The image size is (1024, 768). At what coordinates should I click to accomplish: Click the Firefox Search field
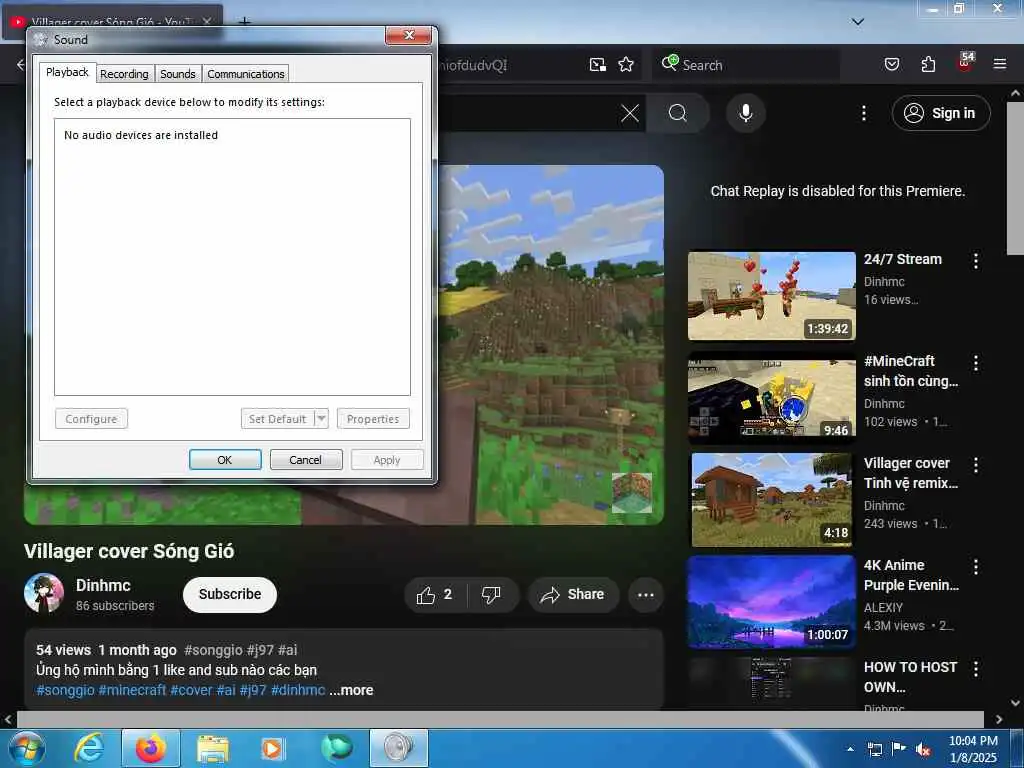tap(744, 65)
